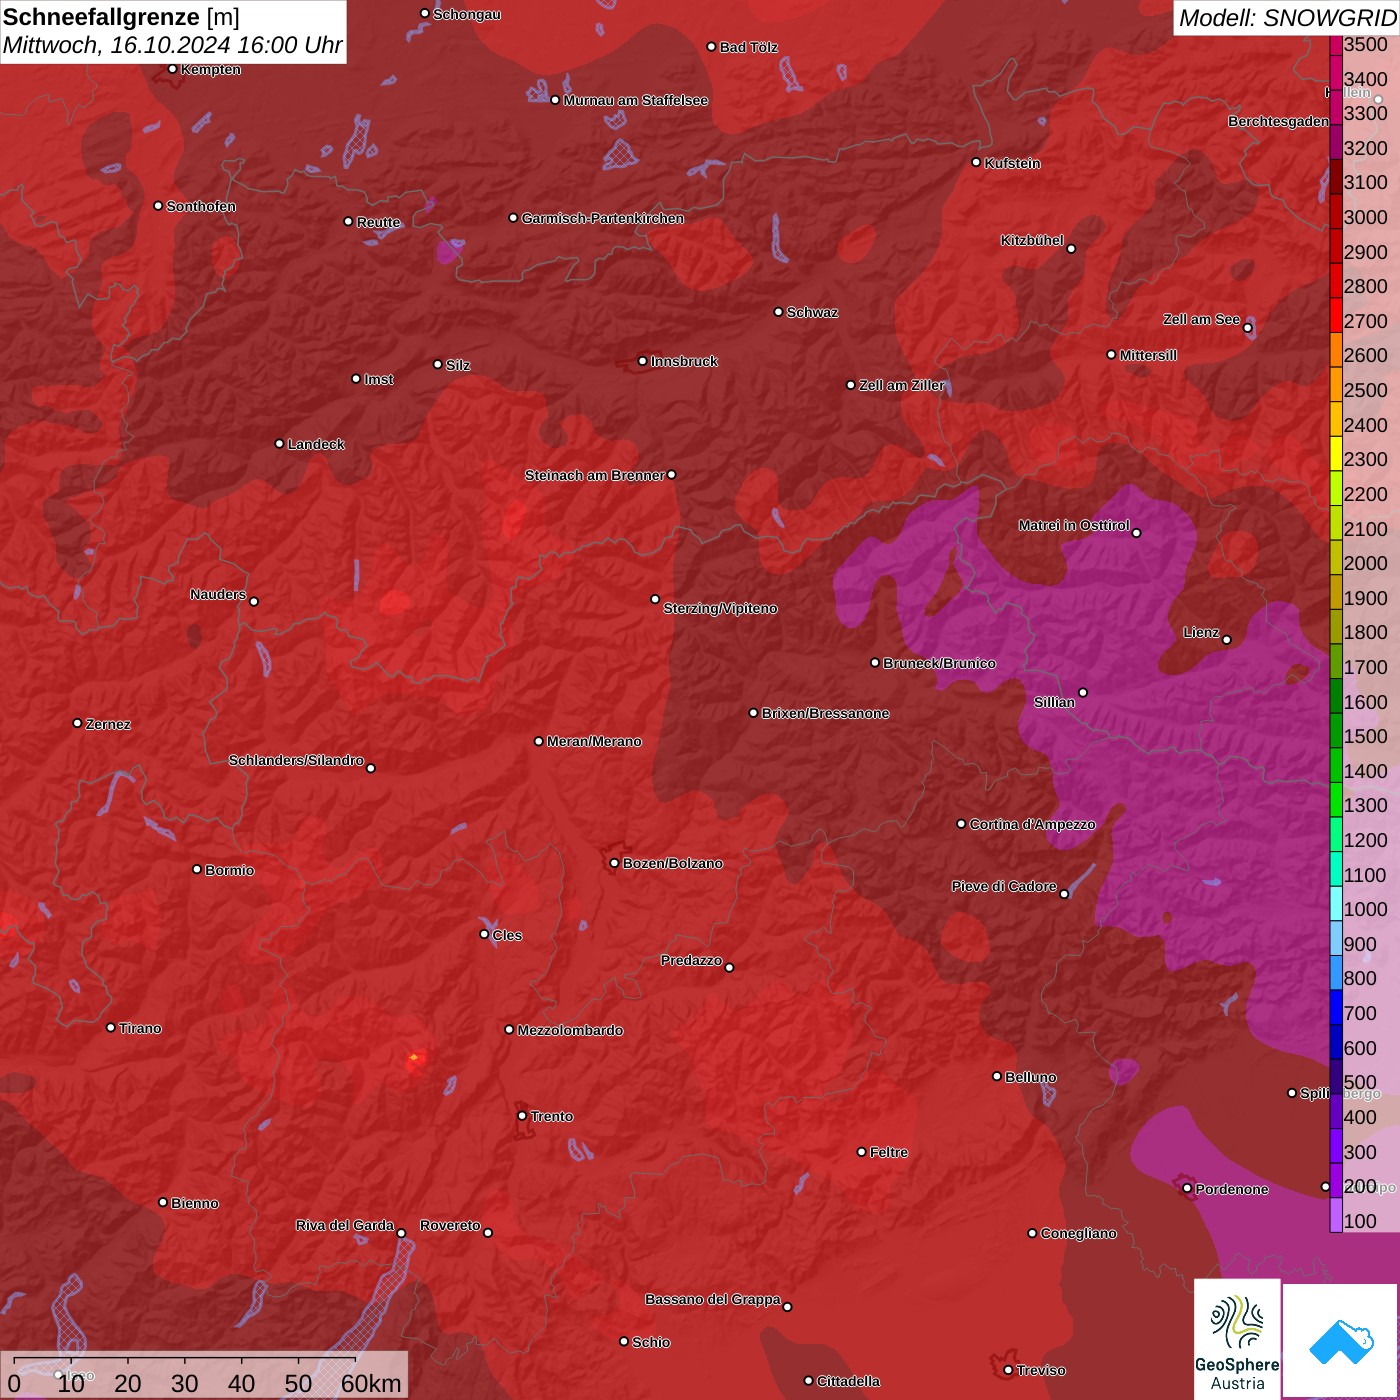
Task: Select the 2000 legend value
Action: 1365,563
